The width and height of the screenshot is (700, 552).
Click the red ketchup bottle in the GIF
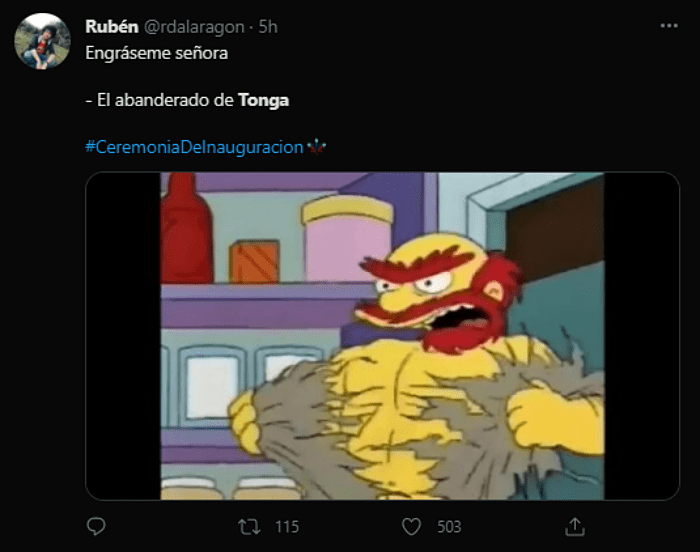tap(185, 228)
